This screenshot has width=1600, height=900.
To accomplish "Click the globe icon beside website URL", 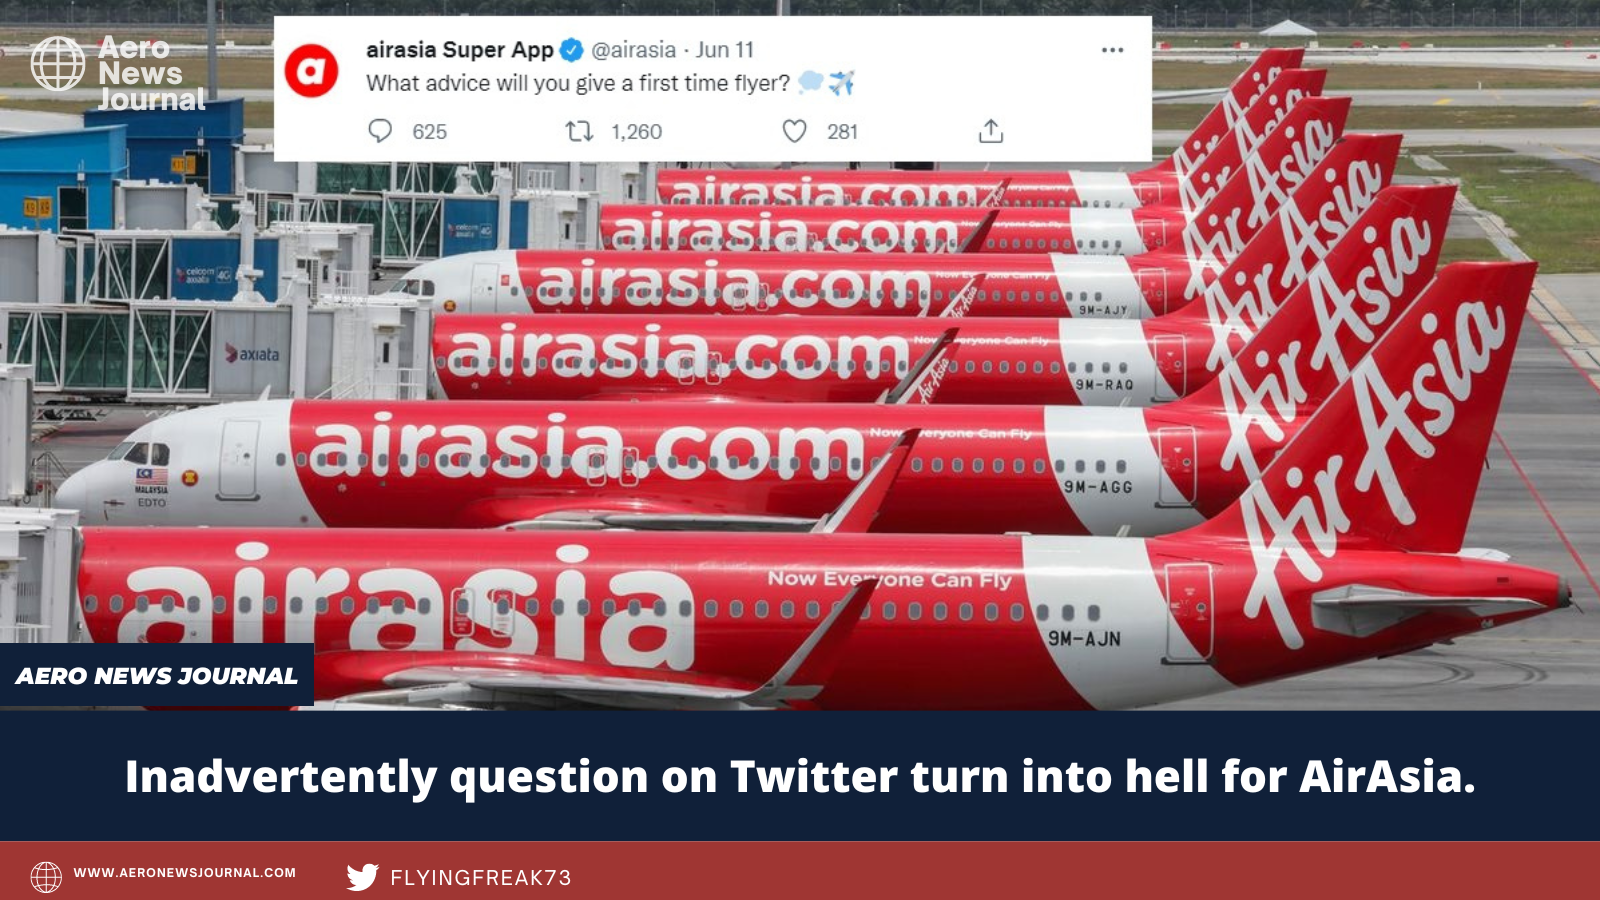I will [x=46, y=876].
